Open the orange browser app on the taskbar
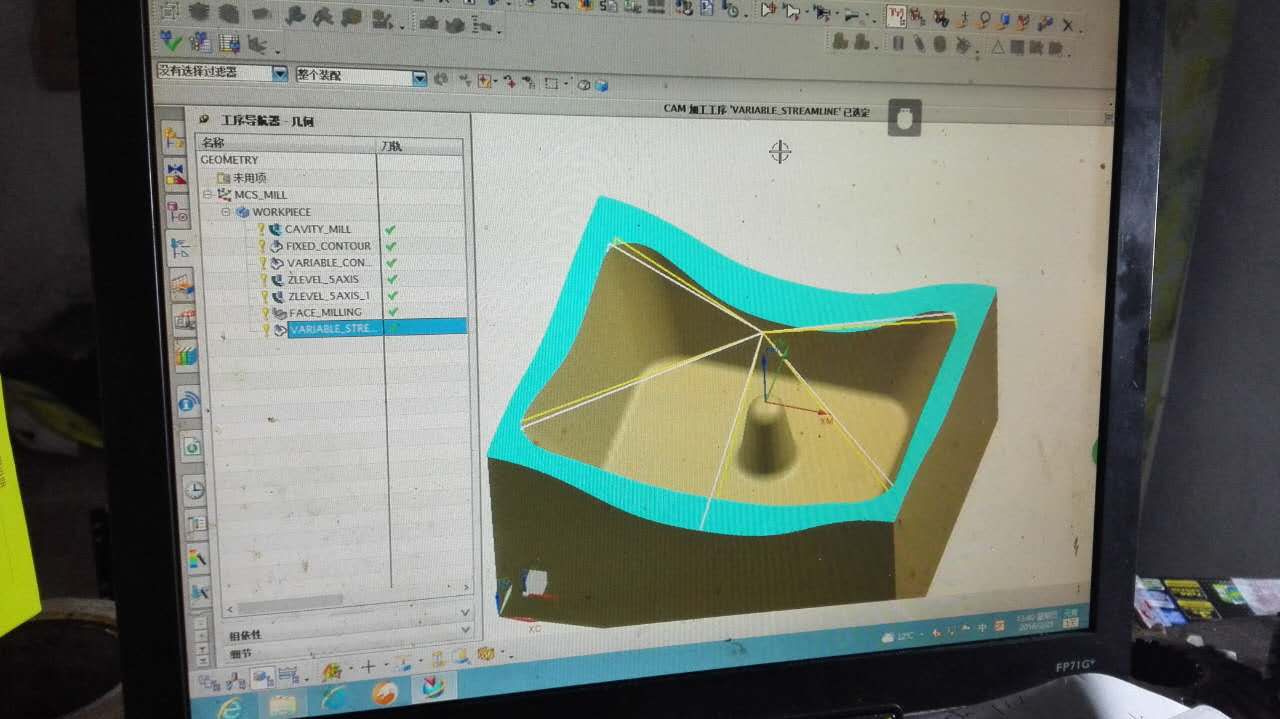Image resolution: width=1280 pixels, height=719 pixels. pyautogui.click(x=384, y=693)
